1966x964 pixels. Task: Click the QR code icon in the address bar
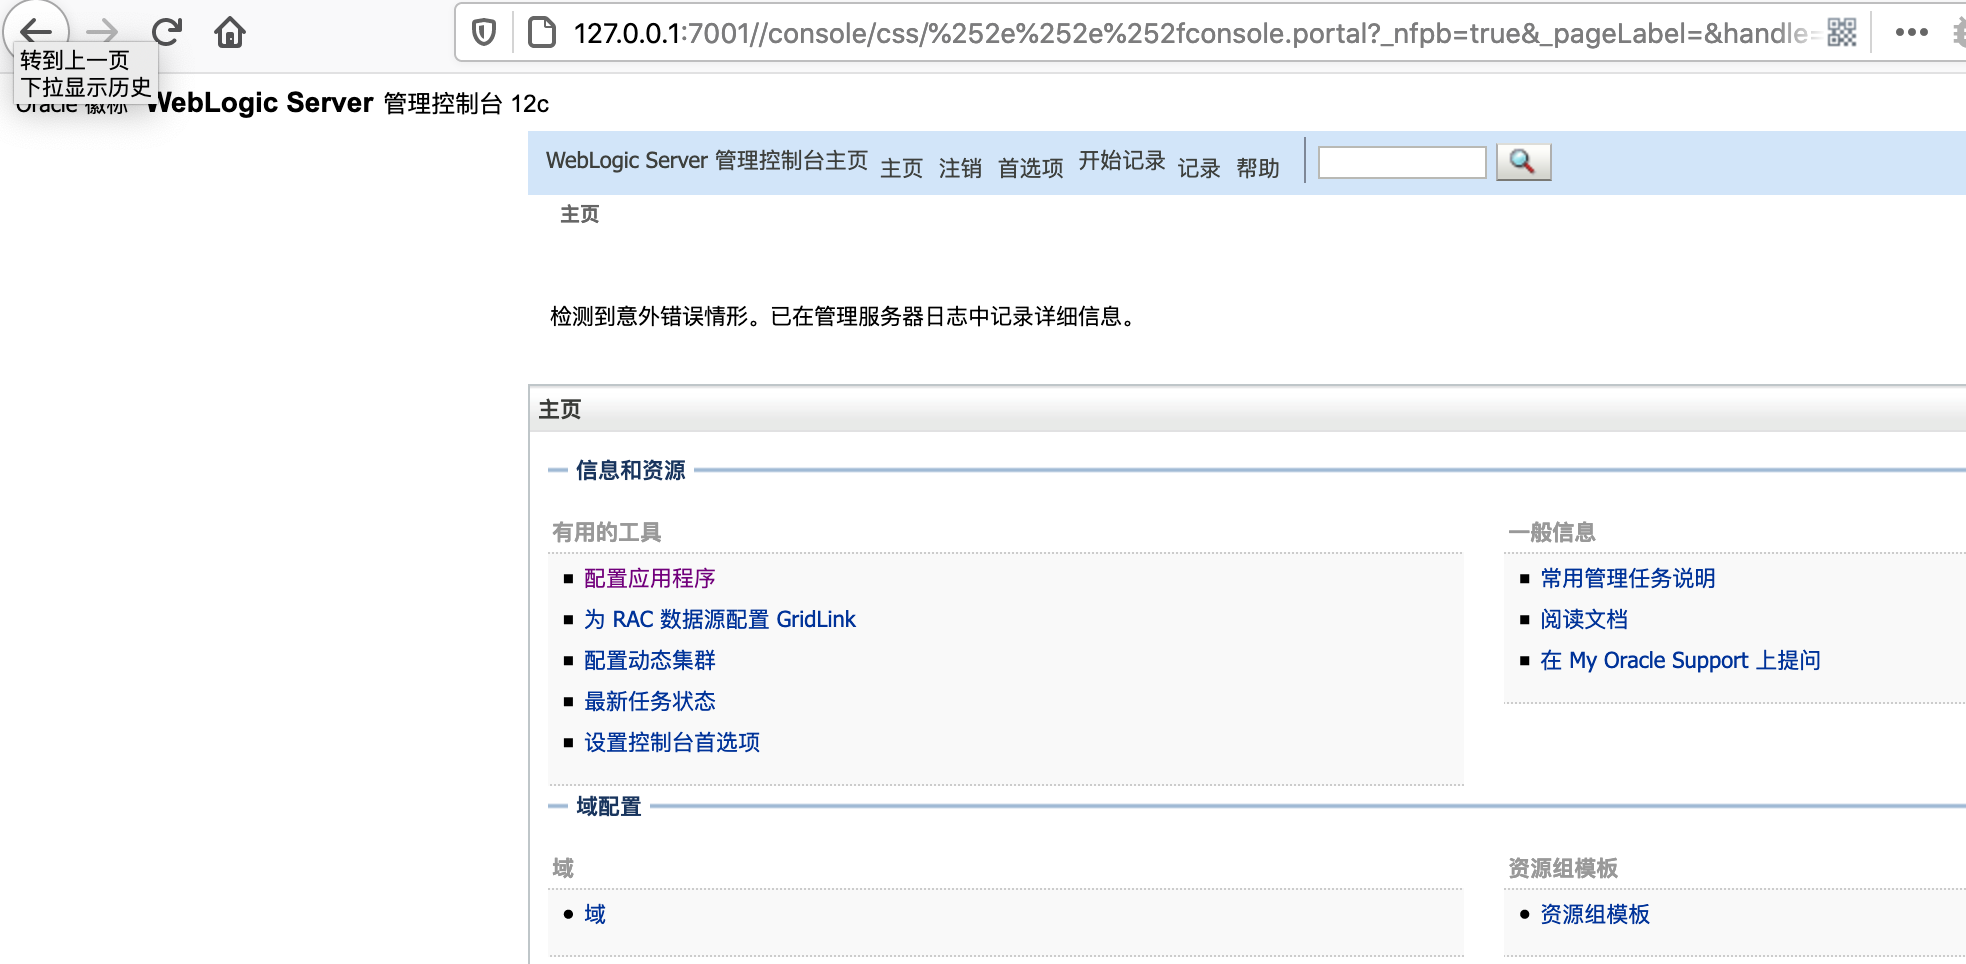coord(1841,33)
